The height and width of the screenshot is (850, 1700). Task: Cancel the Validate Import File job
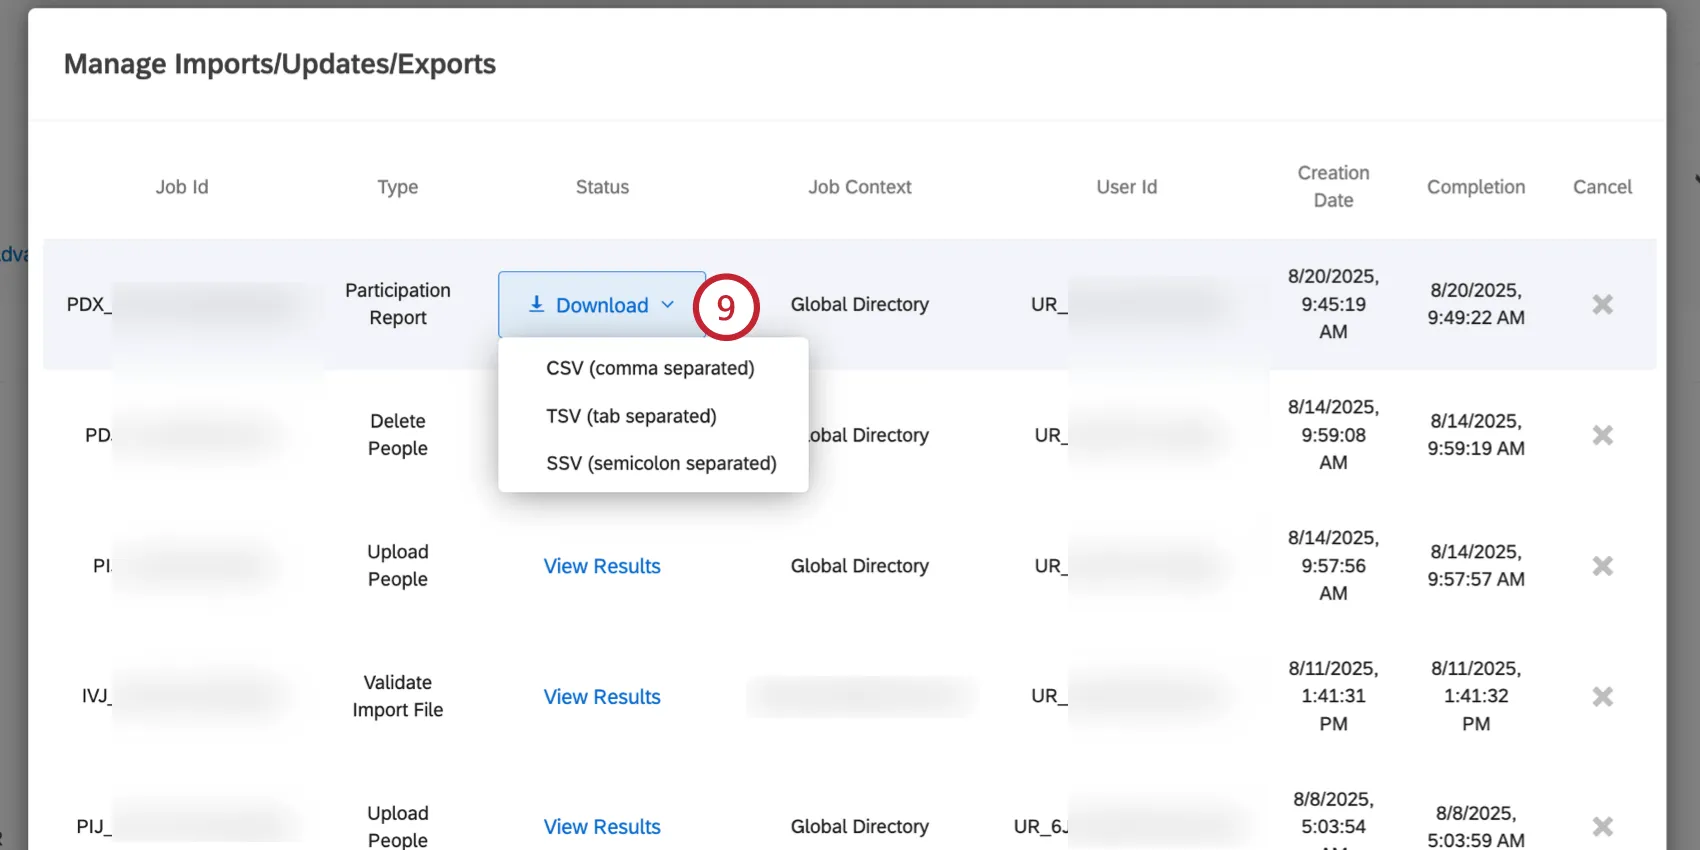pos(1602,696)
